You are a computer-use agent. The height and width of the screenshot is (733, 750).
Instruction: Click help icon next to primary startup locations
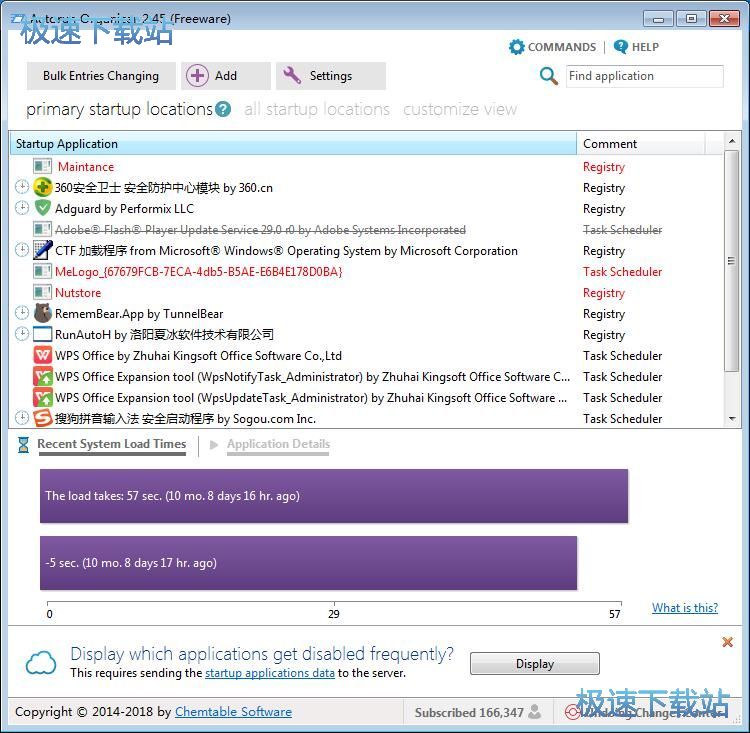(223, 109)
